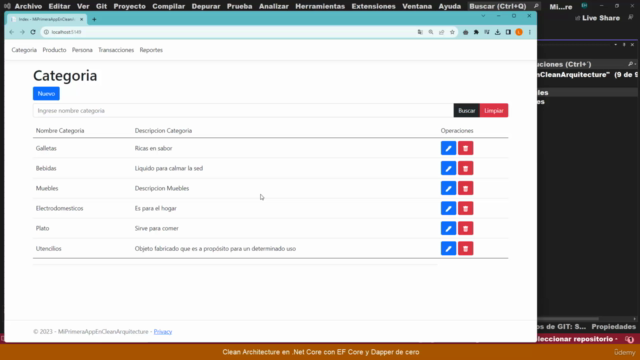Open the browser downloads icon
640x360 pixels.
(x=498, y=32)
